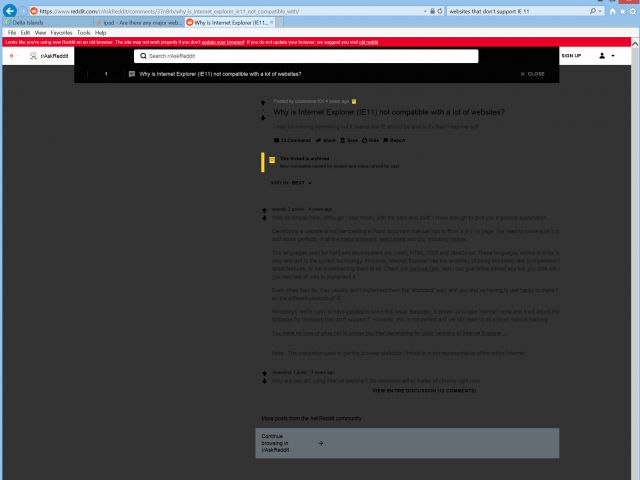The image size is (640, 480).
Task: Click View Entire Discussion (12 comments)
Action: 424,391
